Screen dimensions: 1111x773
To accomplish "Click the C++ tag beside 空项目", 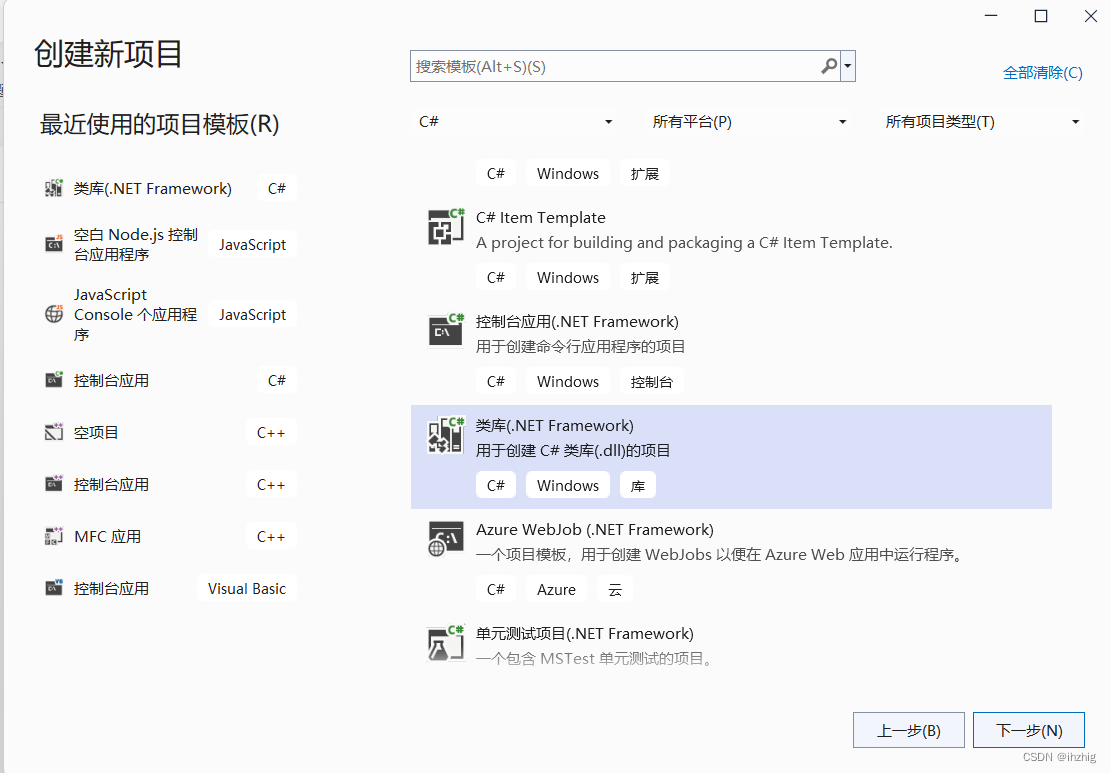I will coord(271,432).
